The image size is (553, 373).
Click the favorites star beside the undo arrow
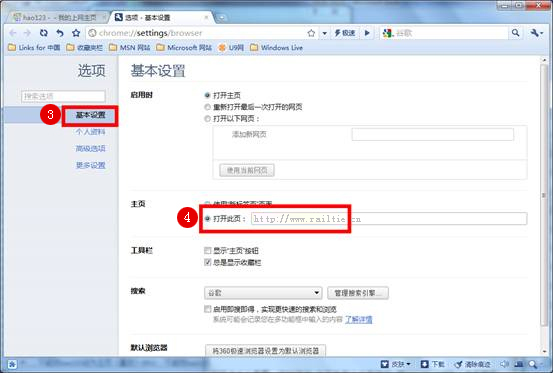[x=76, y=33]
